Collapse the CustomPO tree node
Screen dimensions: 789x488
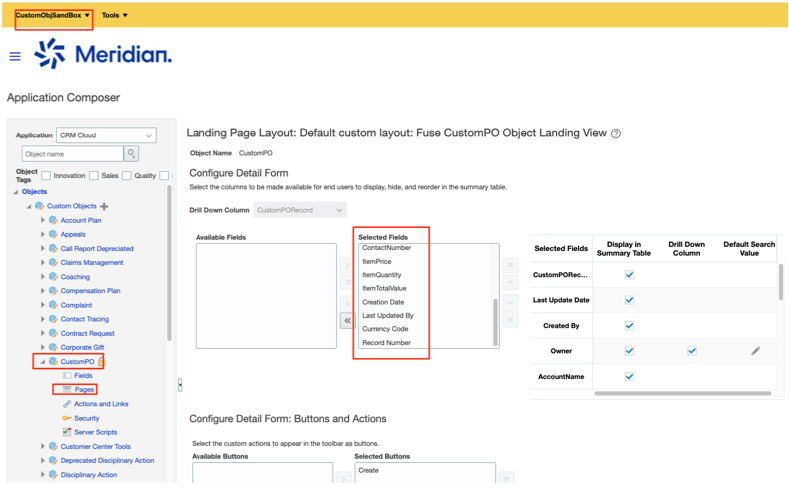[x=43, y=362]
